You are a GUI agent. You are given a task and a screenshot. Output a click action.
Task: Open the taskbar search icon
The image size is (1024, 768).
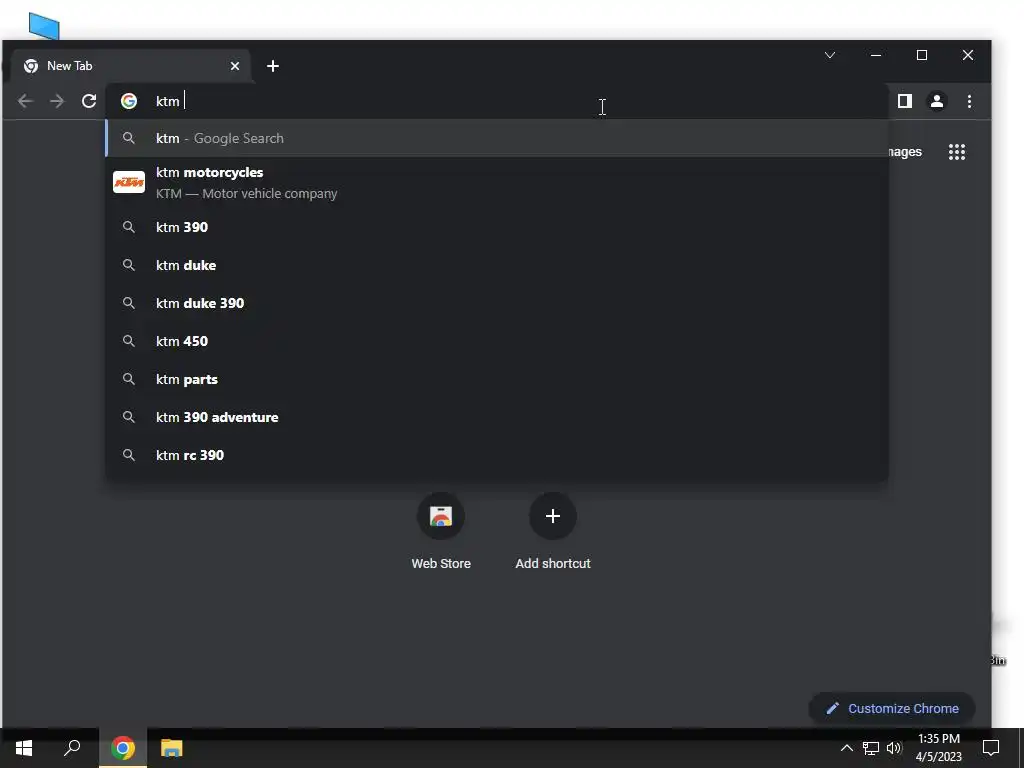pos(72,748)
